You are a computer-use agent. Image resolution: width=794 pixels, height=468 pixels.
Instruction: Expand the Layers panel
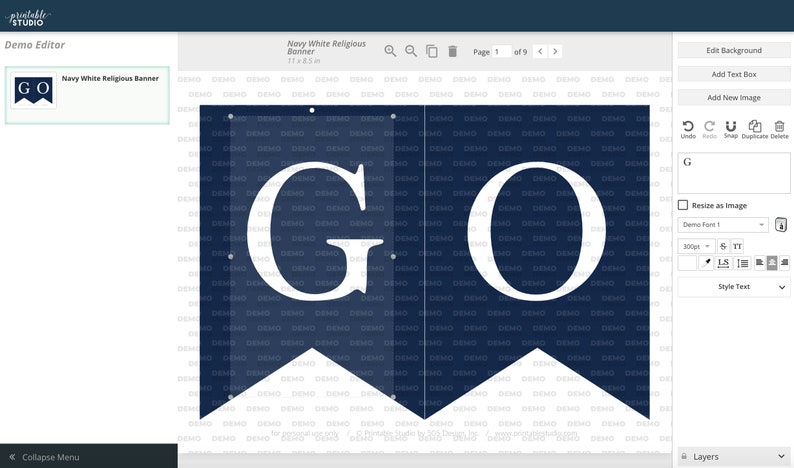coord(734,456)
